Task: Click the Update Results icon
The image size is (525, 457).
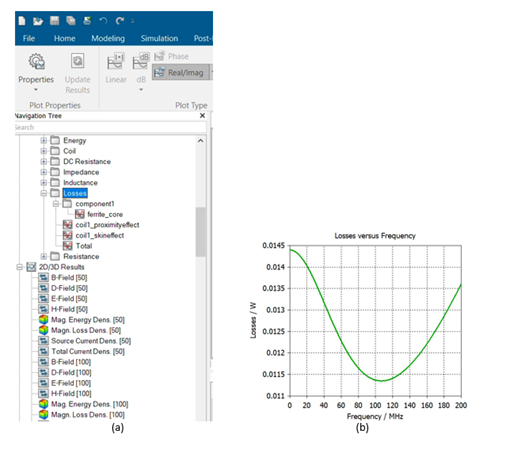Action: (x=78, y=61)
